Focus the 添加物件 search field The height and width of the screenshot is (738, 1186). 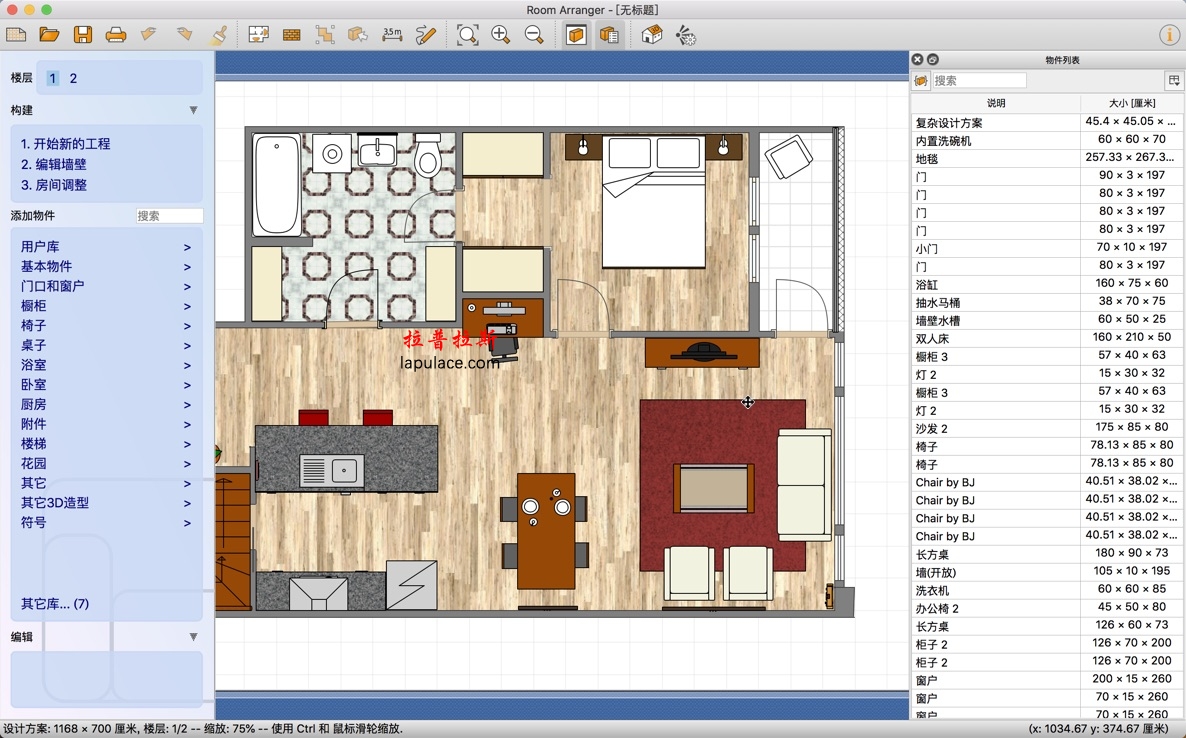(169, 216)
